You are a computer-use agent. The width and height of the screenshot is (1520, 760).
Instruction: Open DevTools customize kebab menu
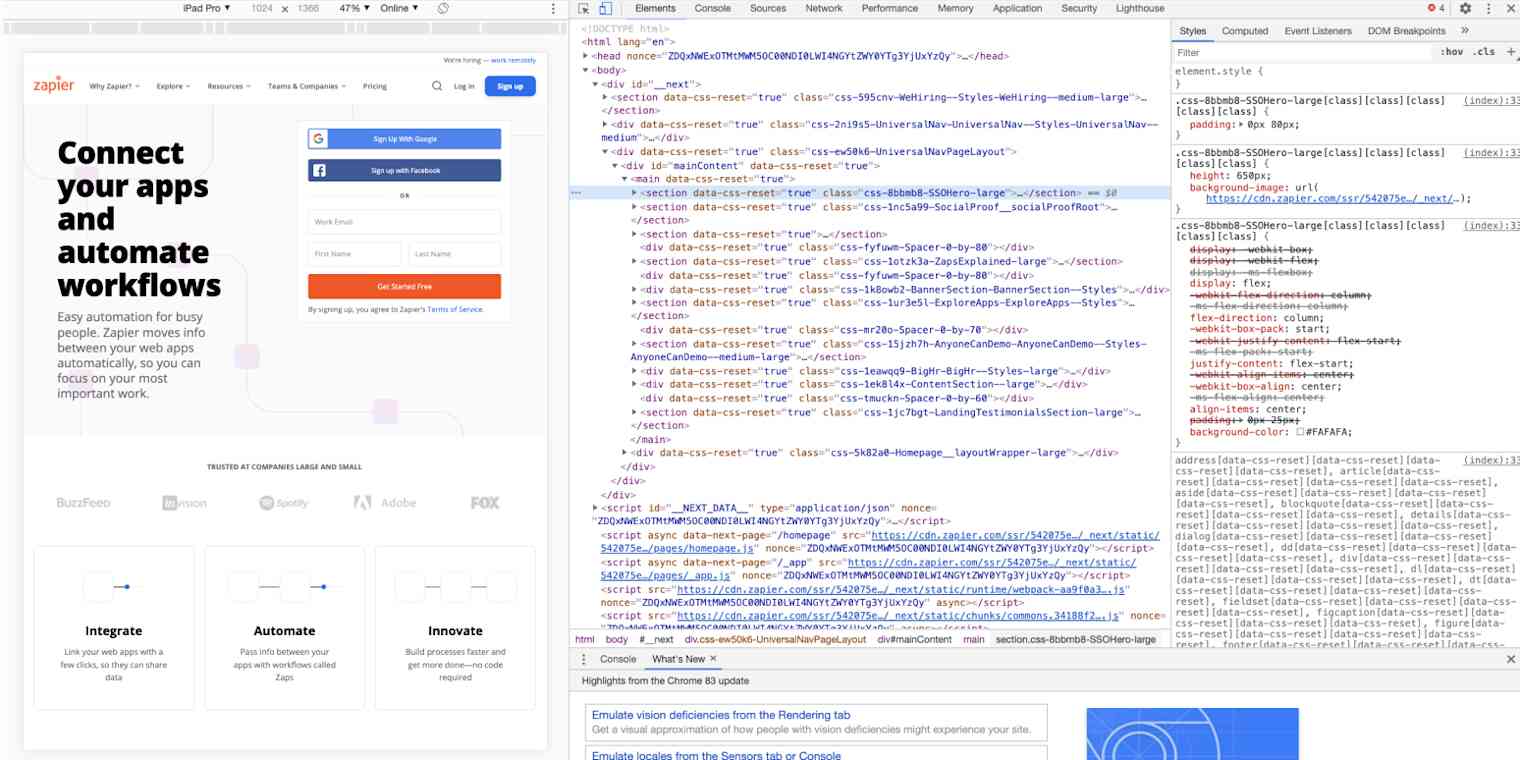[1488, 8]
